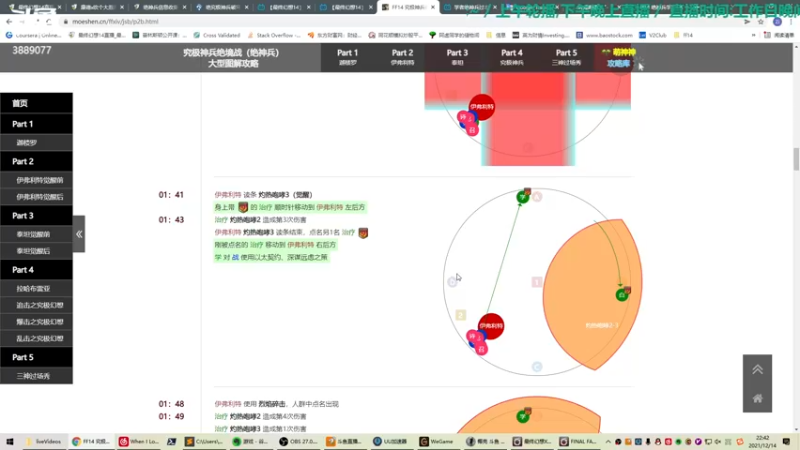
Task: Open 泰坦觉醒后 in the sidebar
Action: click(x=36, y=251)
